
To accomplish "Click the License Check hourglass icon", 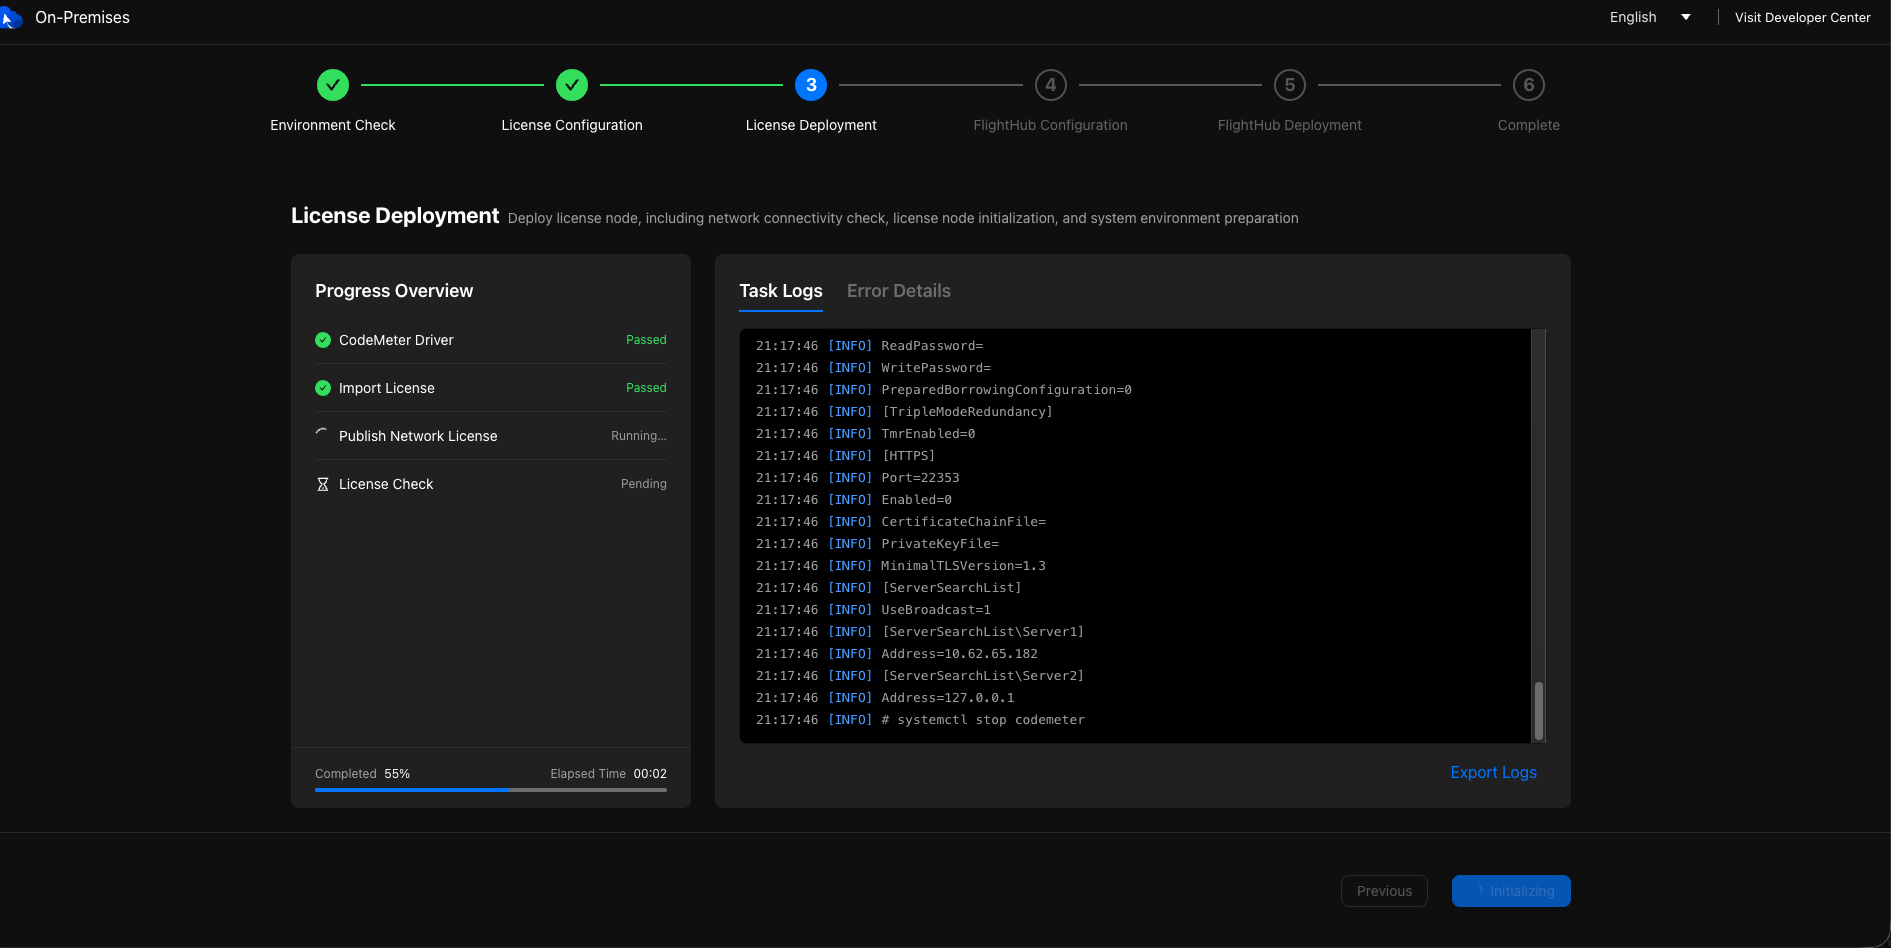I will tap(323, 484).
